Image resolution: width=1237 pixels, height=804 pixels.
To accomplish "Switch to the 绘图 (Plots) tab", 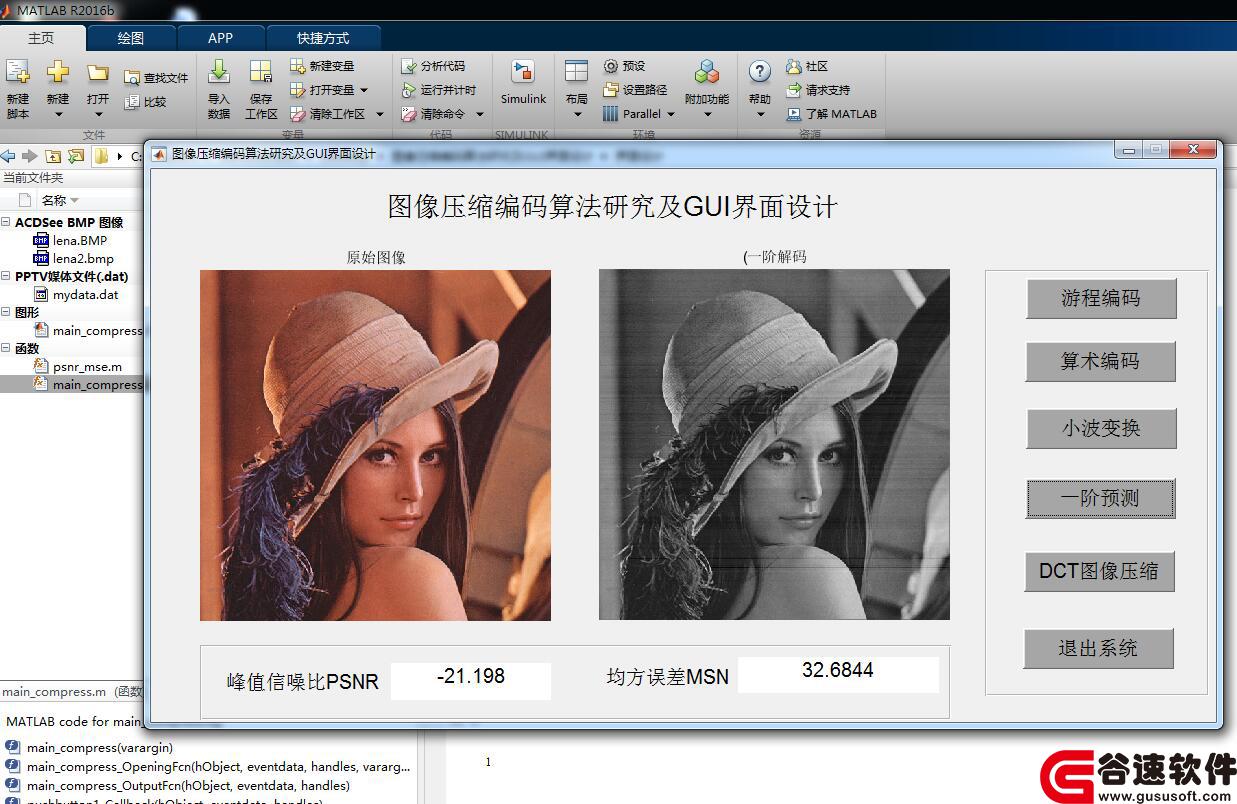I will (131, 38).
